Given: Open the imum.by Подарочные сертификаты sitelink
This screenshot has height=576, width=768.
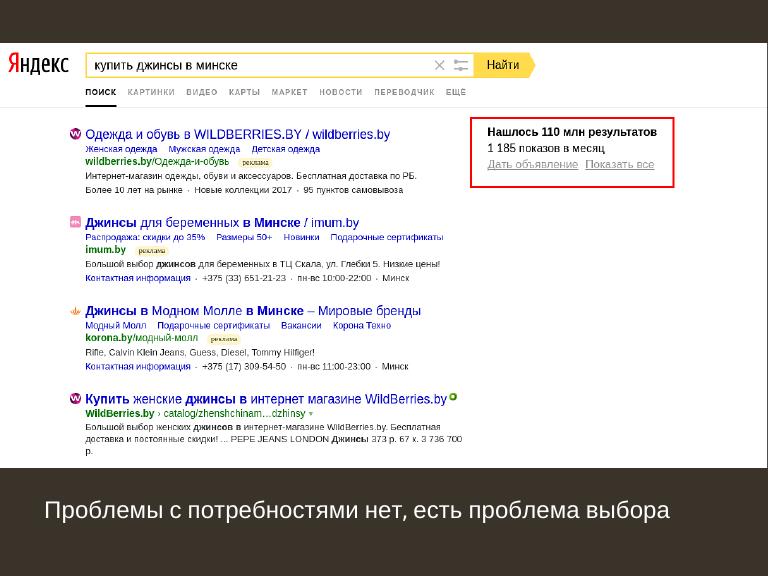Looking at the screenshot, I should [387, 237].
